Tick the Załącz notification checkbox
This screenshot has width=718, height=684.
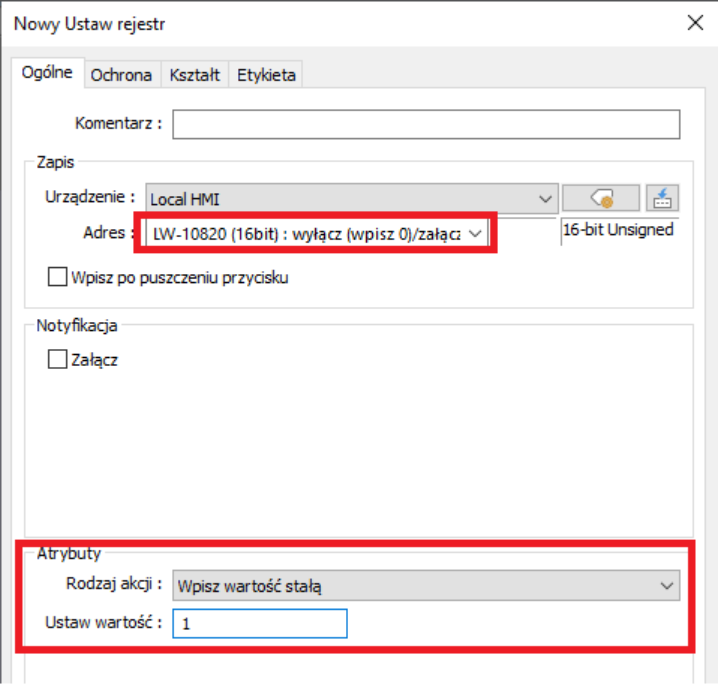click(x=58, y=359)
